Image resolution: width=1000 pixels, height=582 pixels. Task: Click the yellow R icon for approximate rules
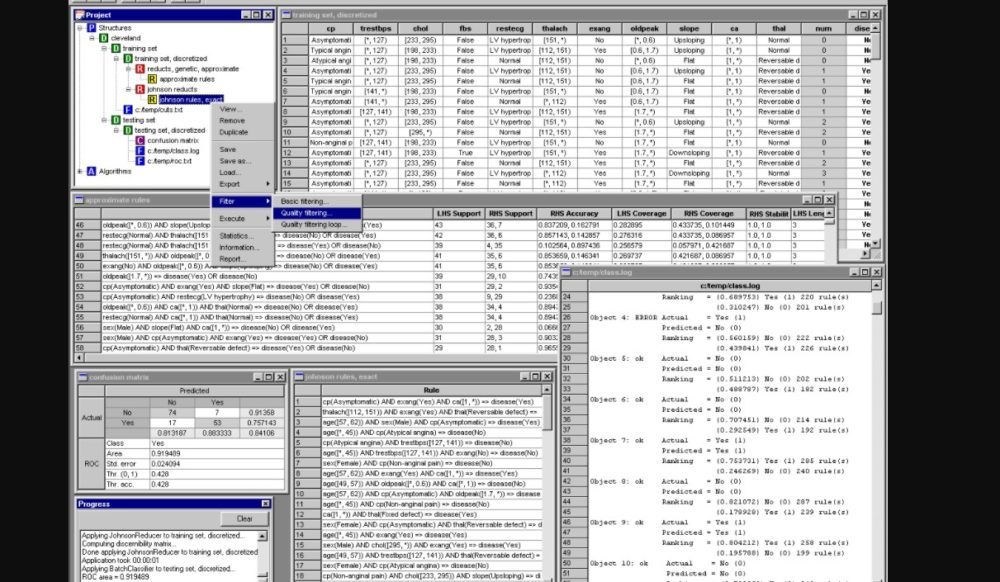(151, 78)
